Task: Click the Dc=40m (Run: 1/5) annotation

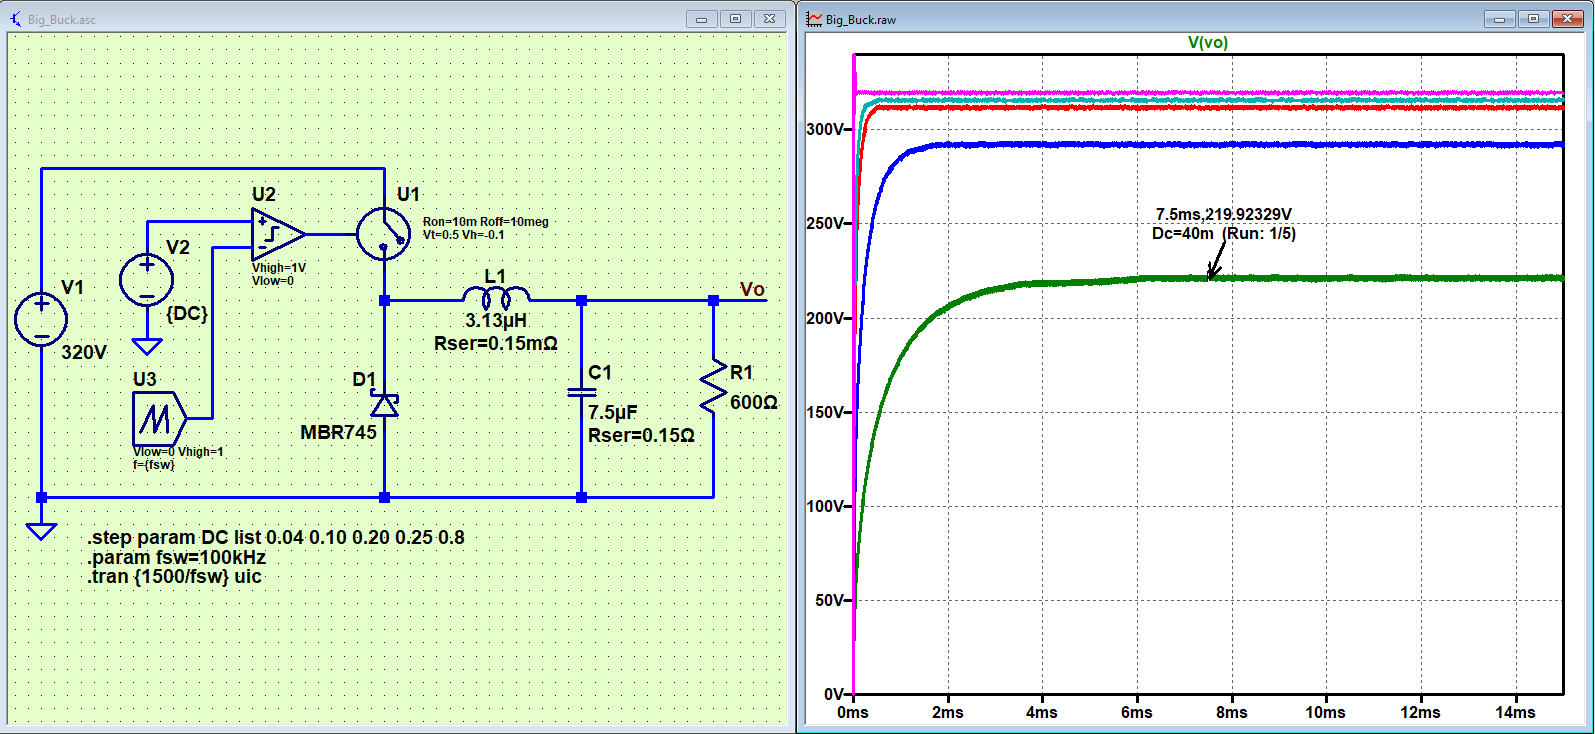Action: click(1224, 233)
